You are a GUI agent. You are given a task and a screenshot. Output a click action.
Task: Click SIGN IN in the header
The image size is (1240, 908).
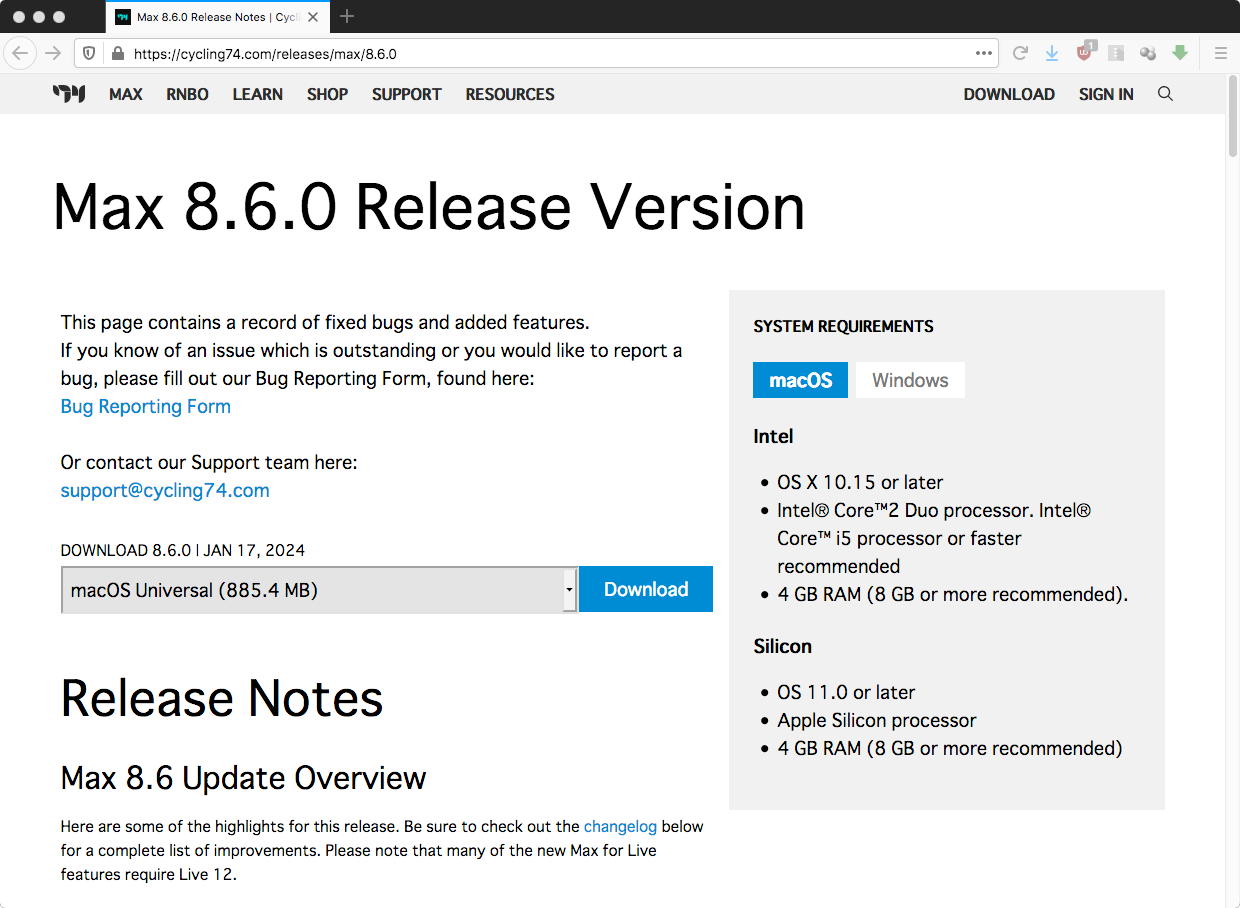pos(1106,94)
